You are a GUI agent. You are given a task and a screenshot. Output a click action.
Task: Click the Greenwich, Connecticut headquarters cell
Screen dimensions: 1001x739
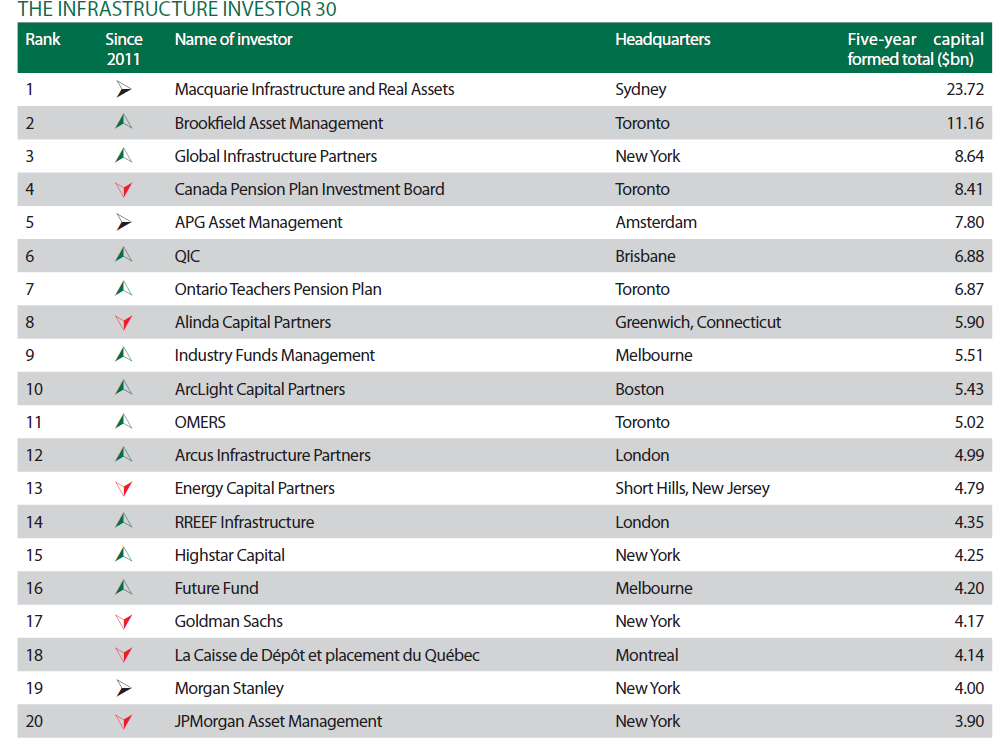coord(698,322)
